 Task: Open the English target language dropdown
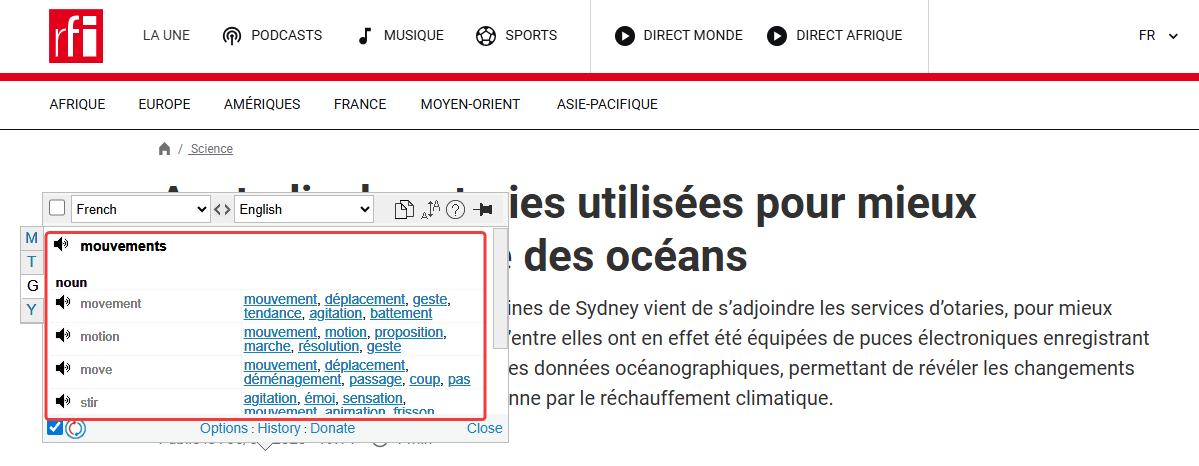tap(303, 209)
